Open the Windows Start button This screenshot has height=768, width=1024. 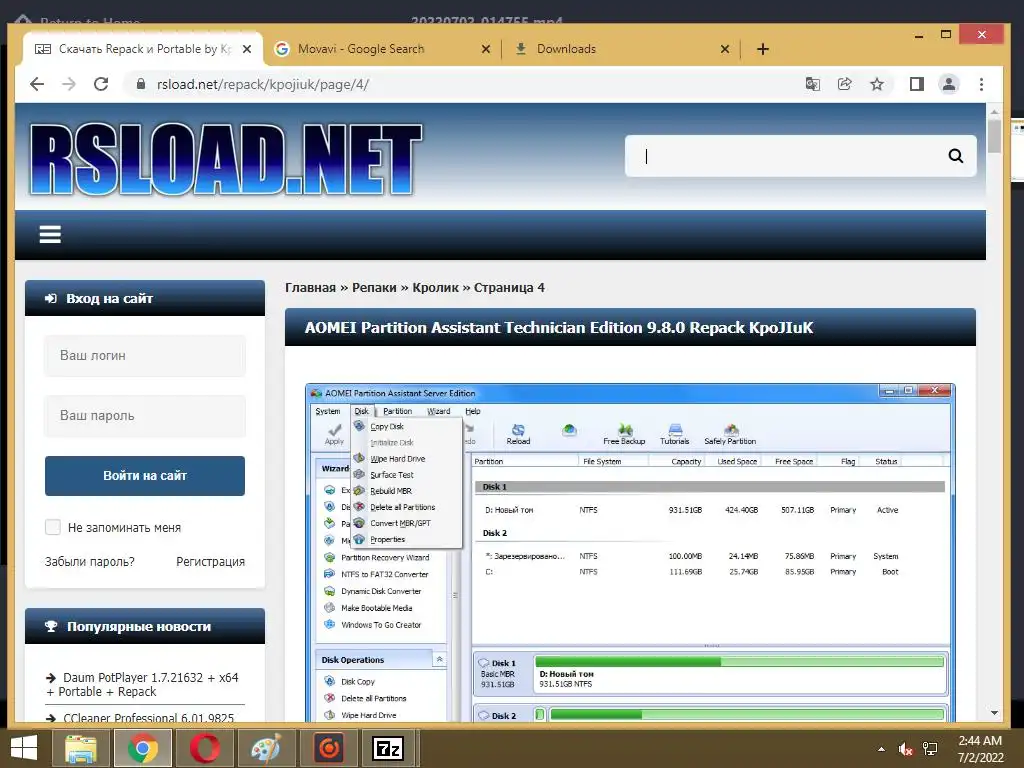[24, 748]
